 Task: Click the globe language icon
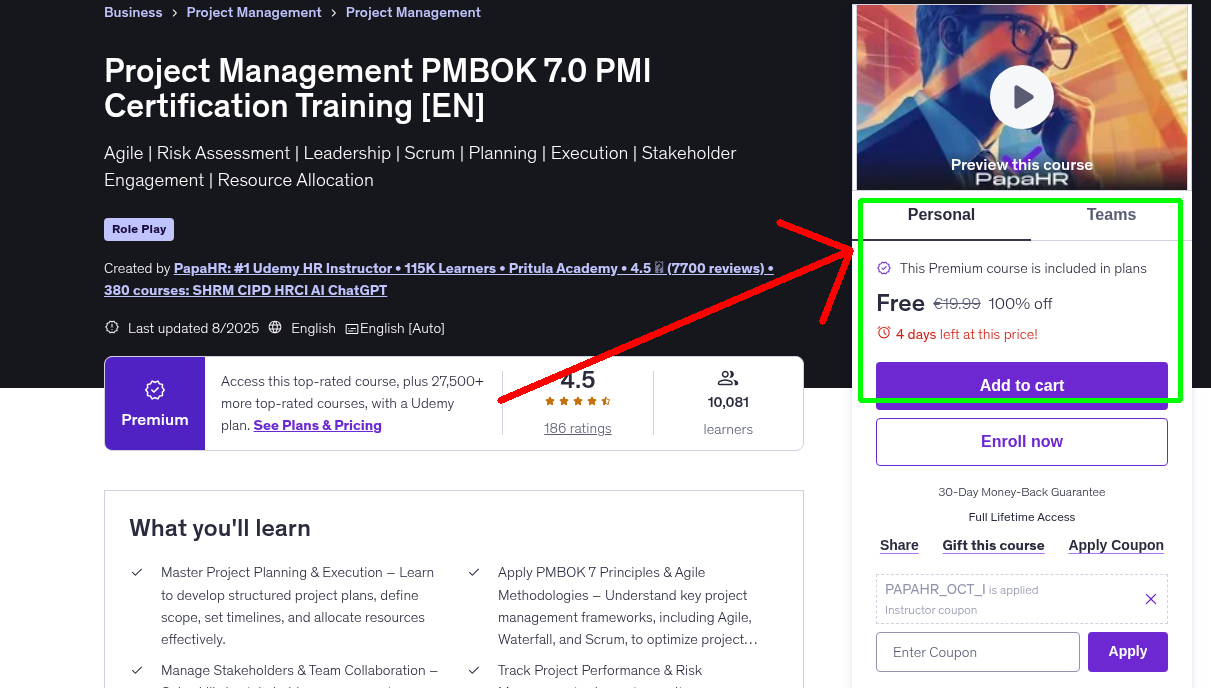coord(273,328)
